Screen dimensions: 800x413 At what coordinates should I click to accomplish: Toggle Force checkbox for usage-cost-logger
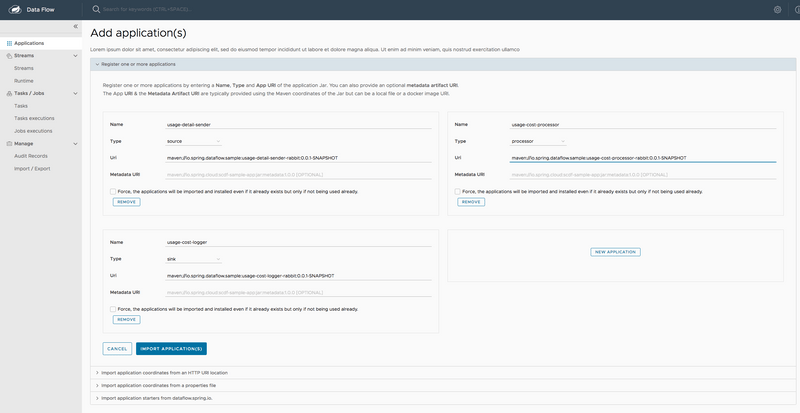pos(113,309)
